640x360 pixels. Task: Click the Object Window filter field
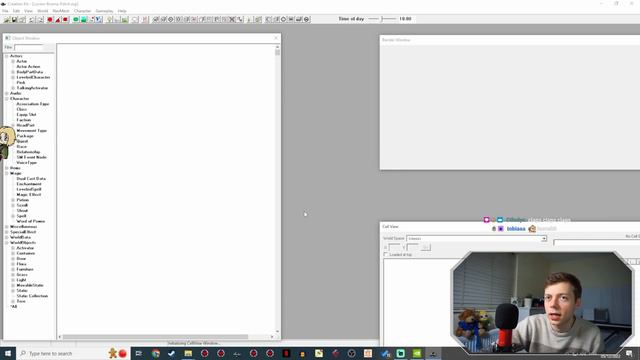[x=28, y=48]
